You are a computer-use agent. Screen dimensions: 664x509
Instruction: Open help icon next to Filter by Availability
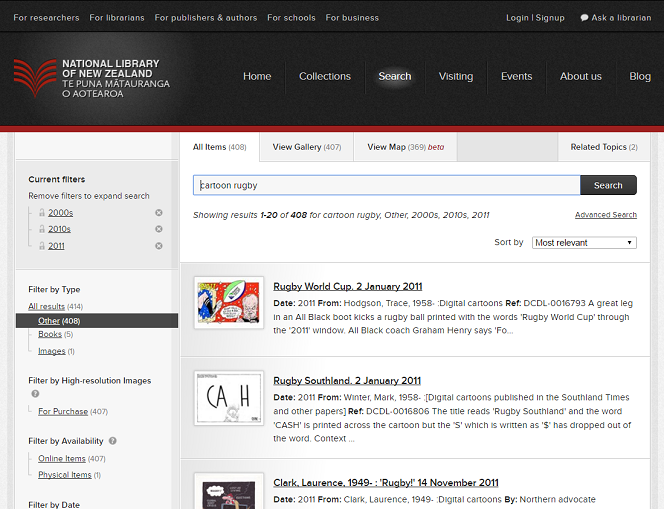click(113, 441)
